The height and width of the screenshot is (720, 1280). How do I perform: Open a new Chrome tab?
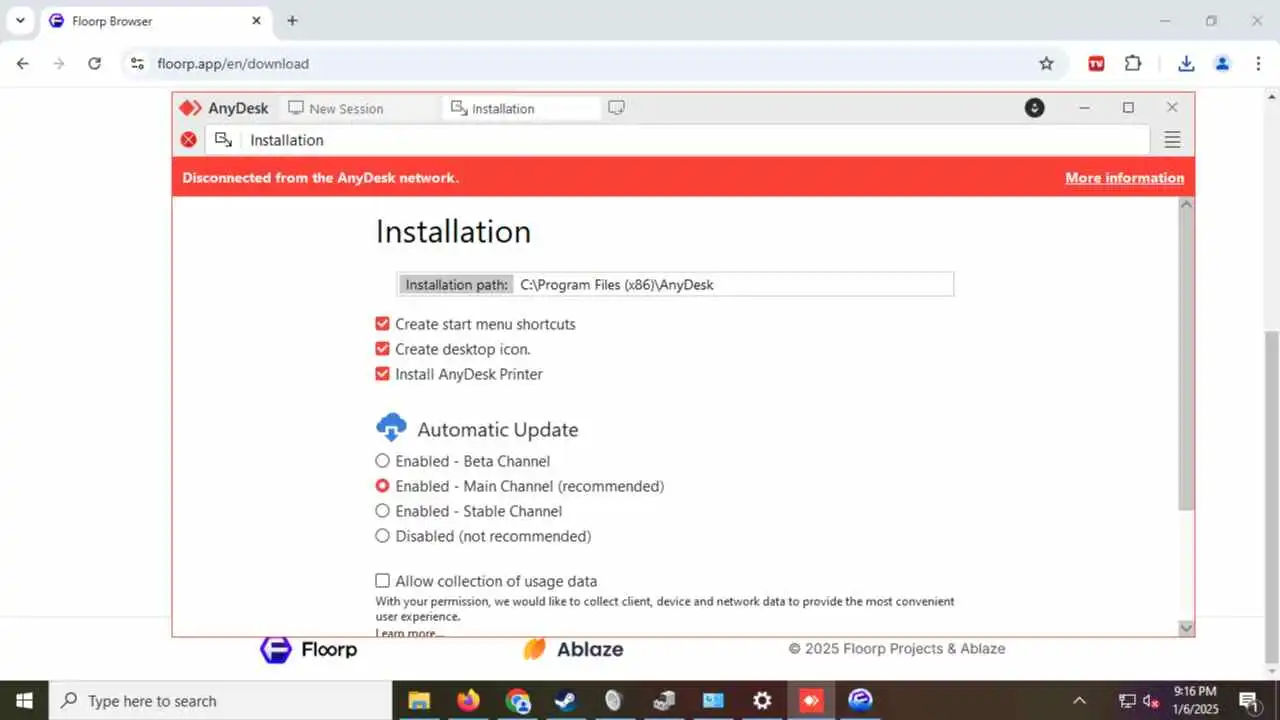292,20
